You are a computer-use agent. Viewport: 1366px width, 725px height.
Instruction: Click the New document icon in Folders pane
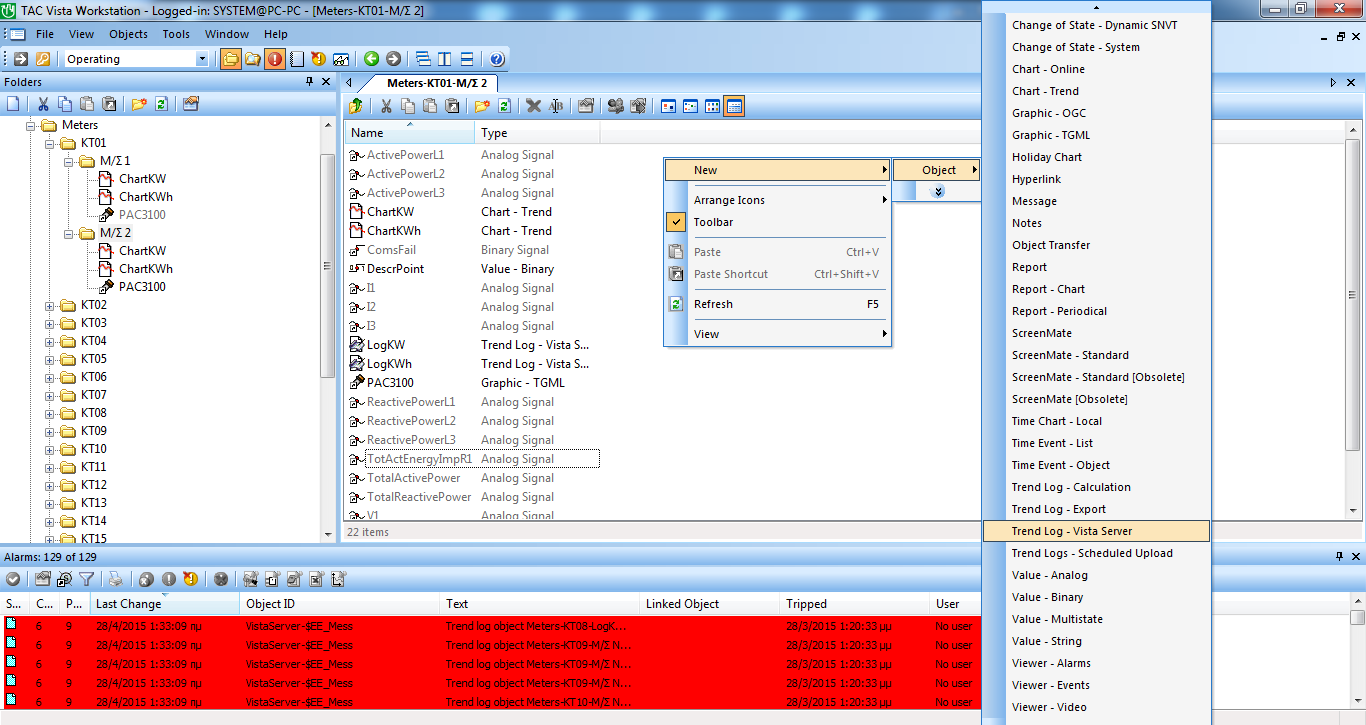click(x=14, y=103)
